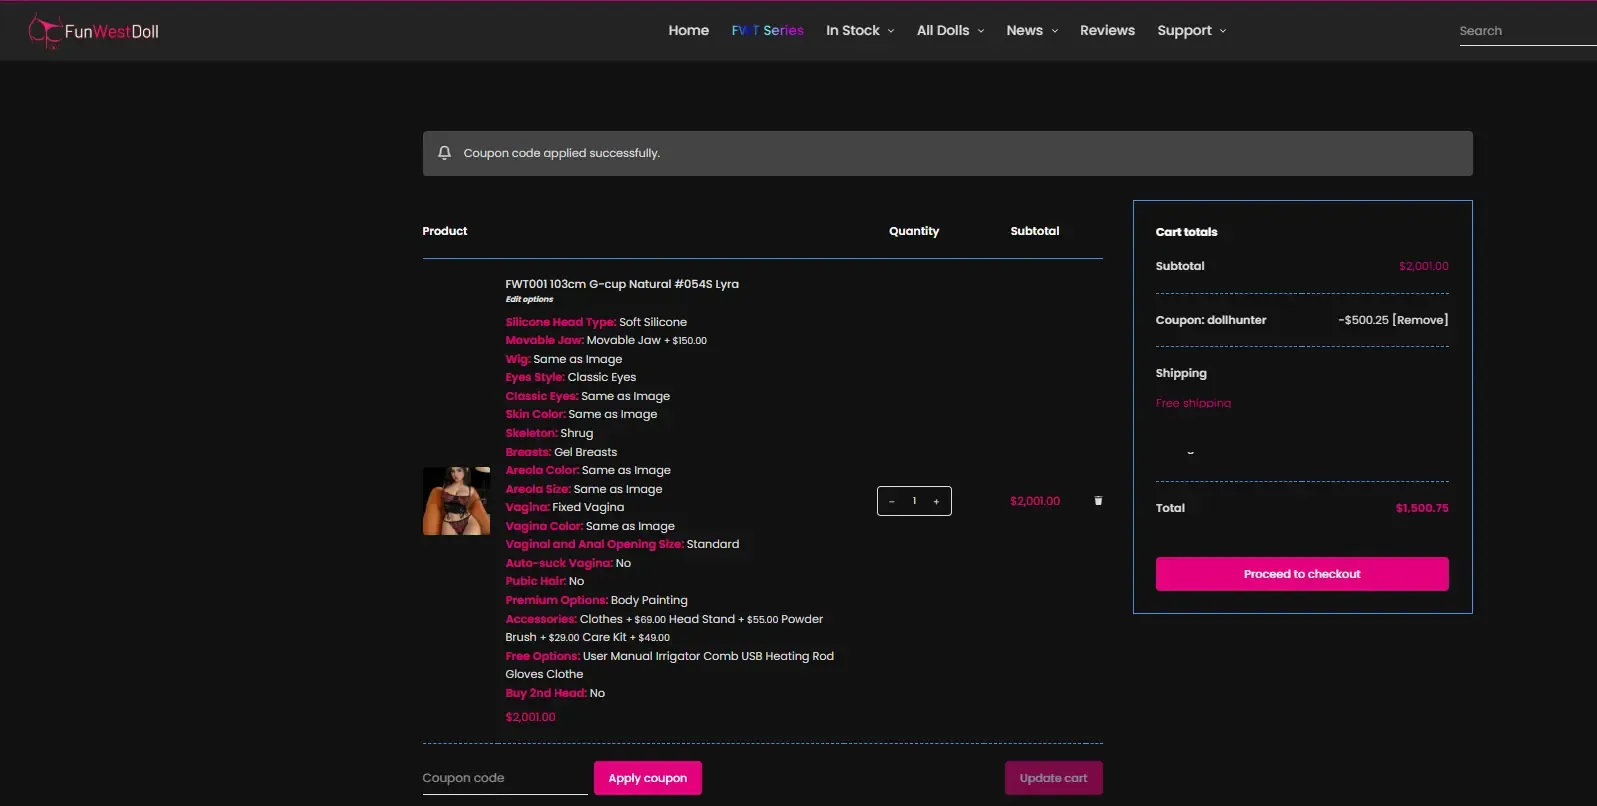Click the Product column header
This screenshot has height=806, width=1597.
[x=445, y=231]
